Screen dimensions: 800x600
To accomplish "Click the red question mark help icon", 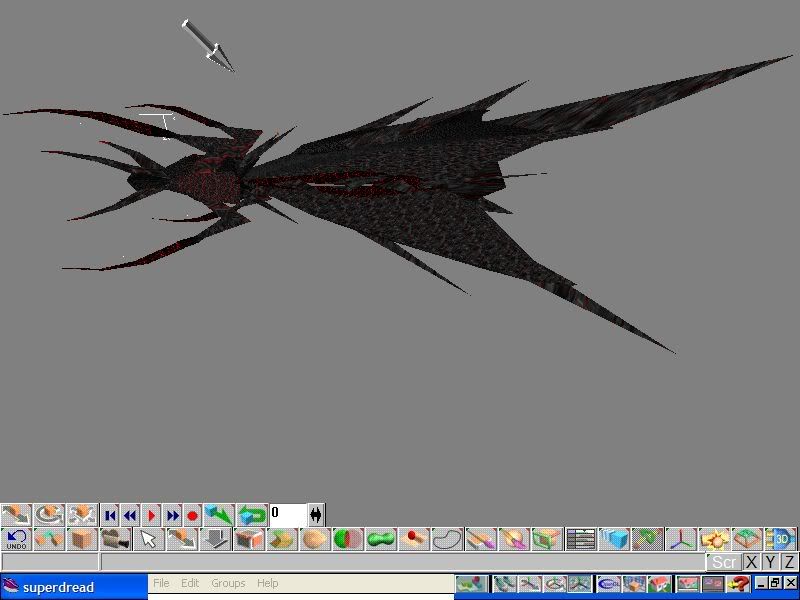I will pyautogui.click(x=738, y=584).
